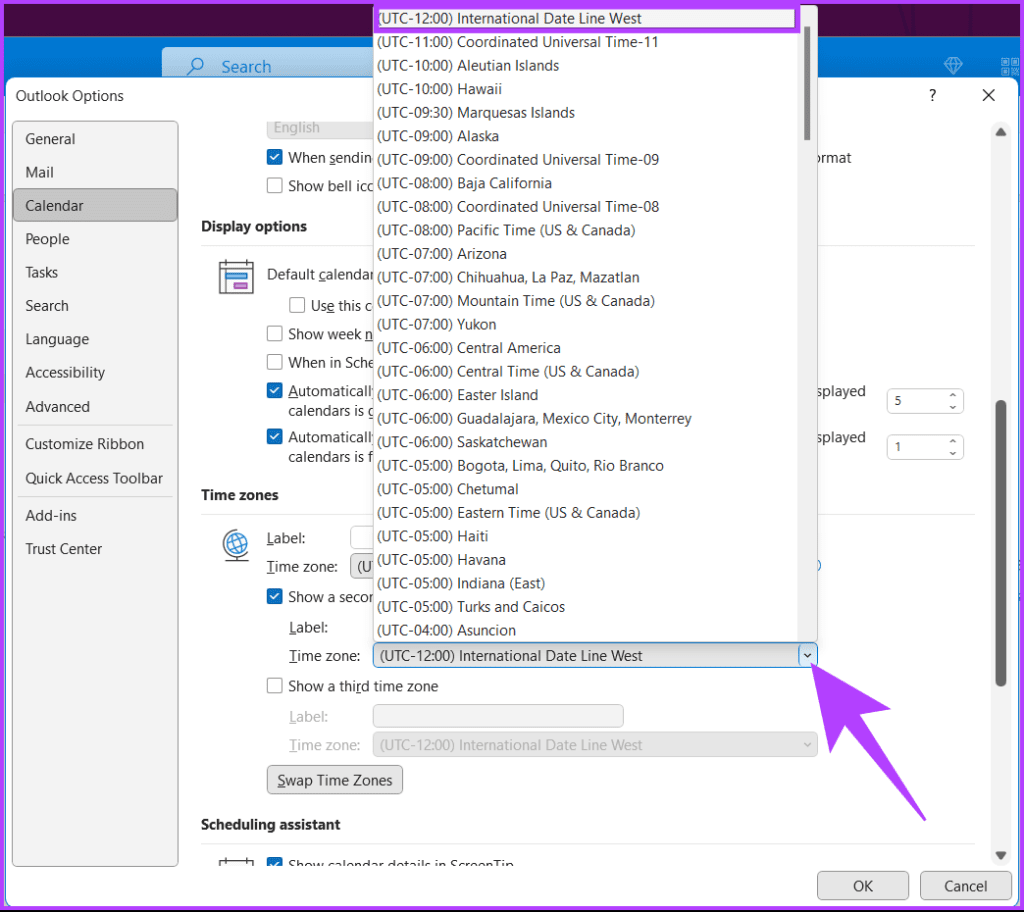Click the scroll-down arrow of the options pane
This screenshot has height=912, width=1024.
(x=1000, y=855)
